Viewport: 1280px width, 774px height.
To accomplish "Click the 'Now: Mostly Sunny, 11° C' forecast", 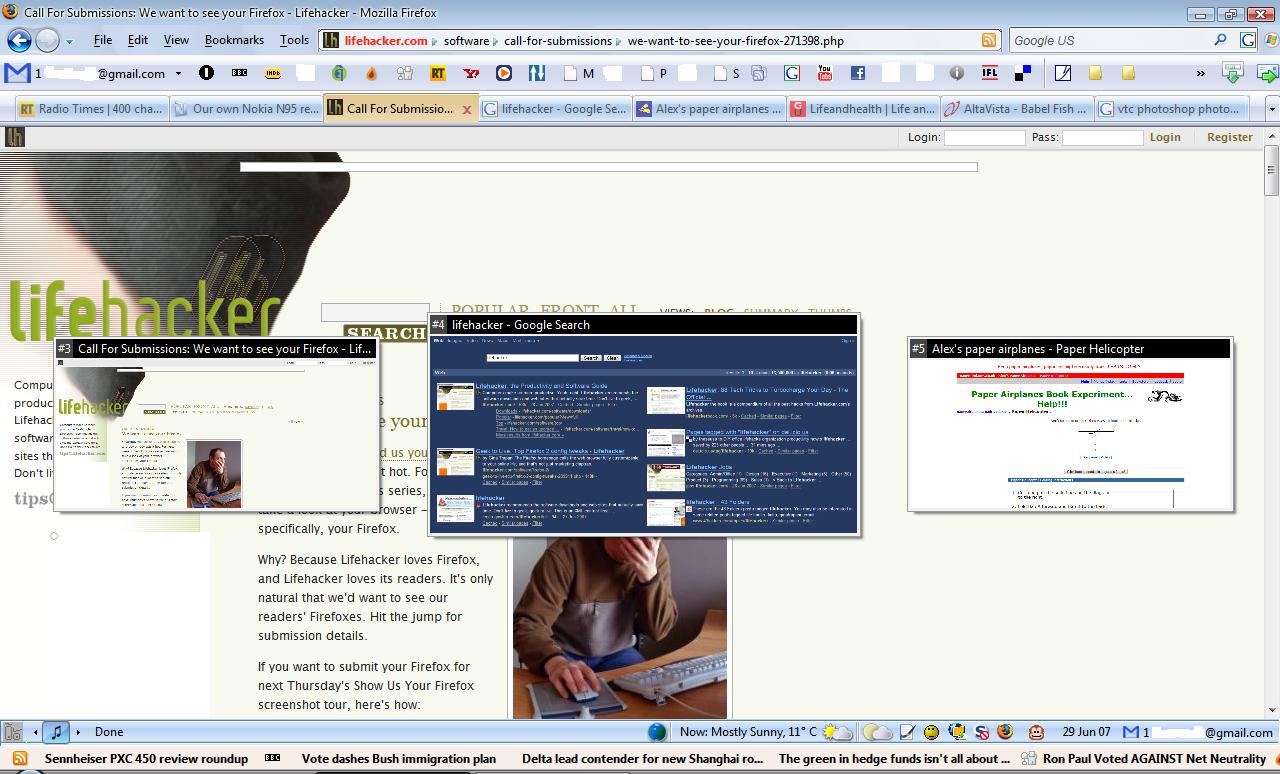I will (x=748, y=732).
